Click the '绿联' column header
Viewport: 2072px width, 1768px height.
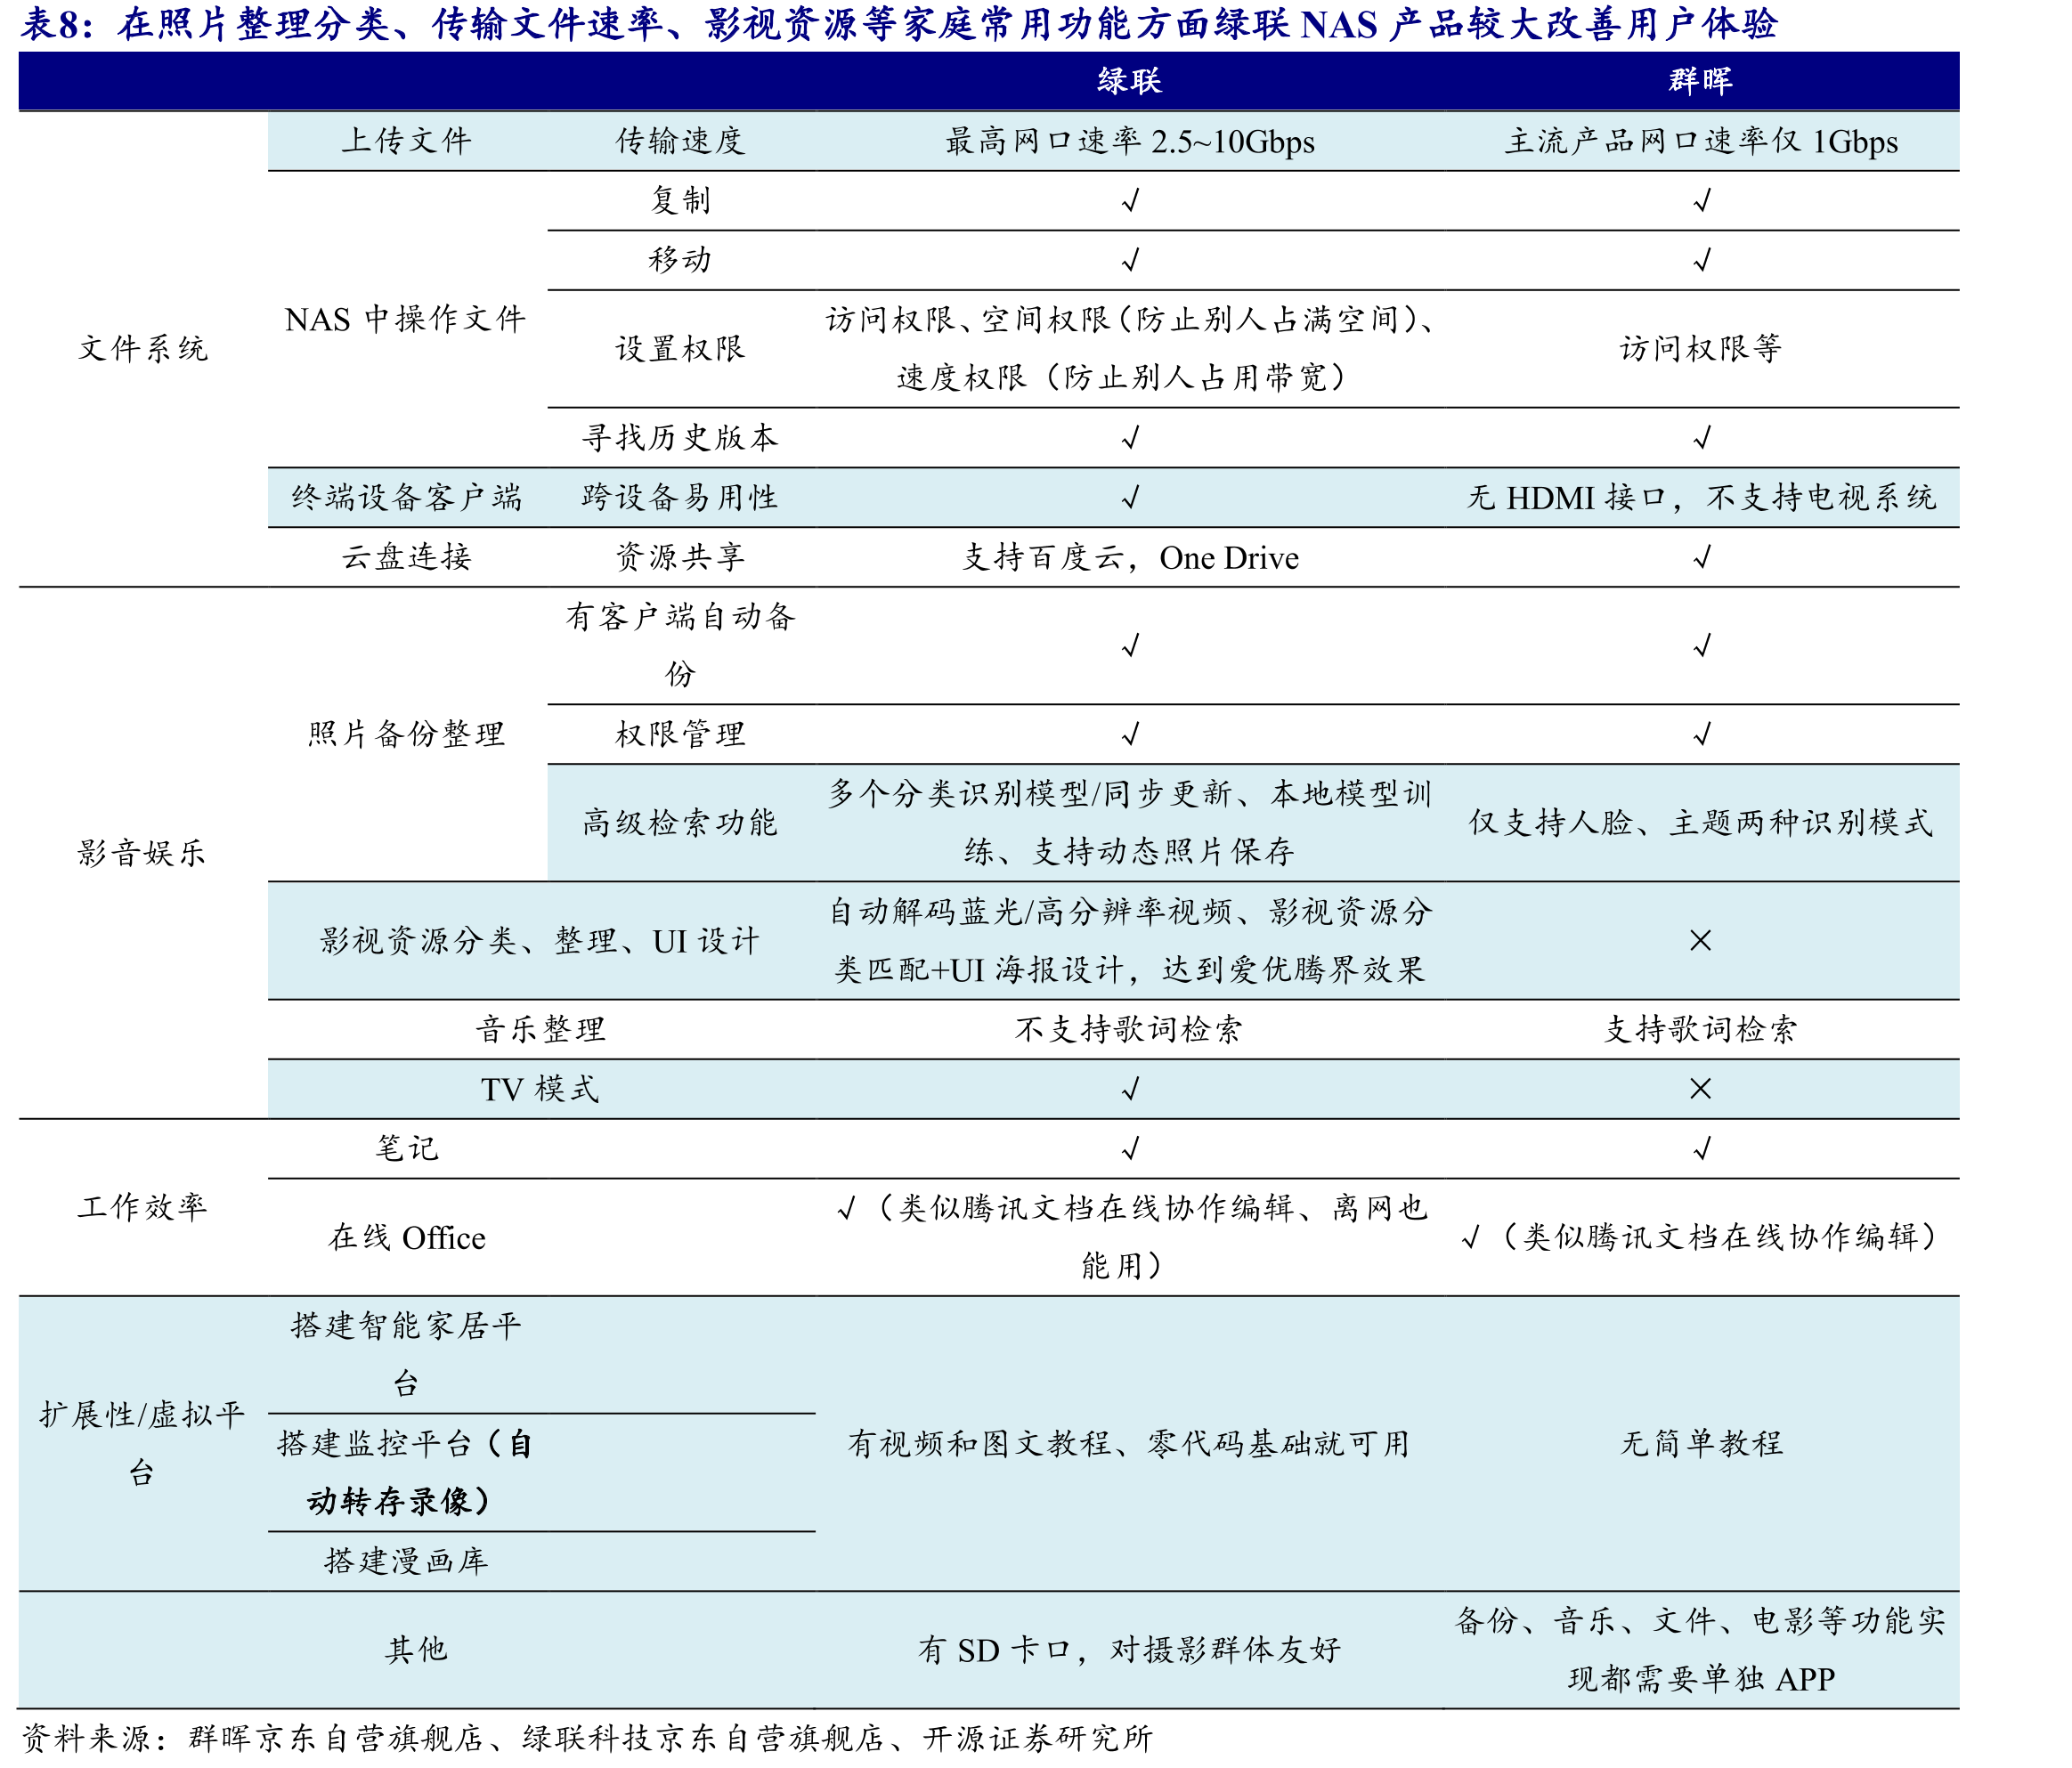[1129, 81]
